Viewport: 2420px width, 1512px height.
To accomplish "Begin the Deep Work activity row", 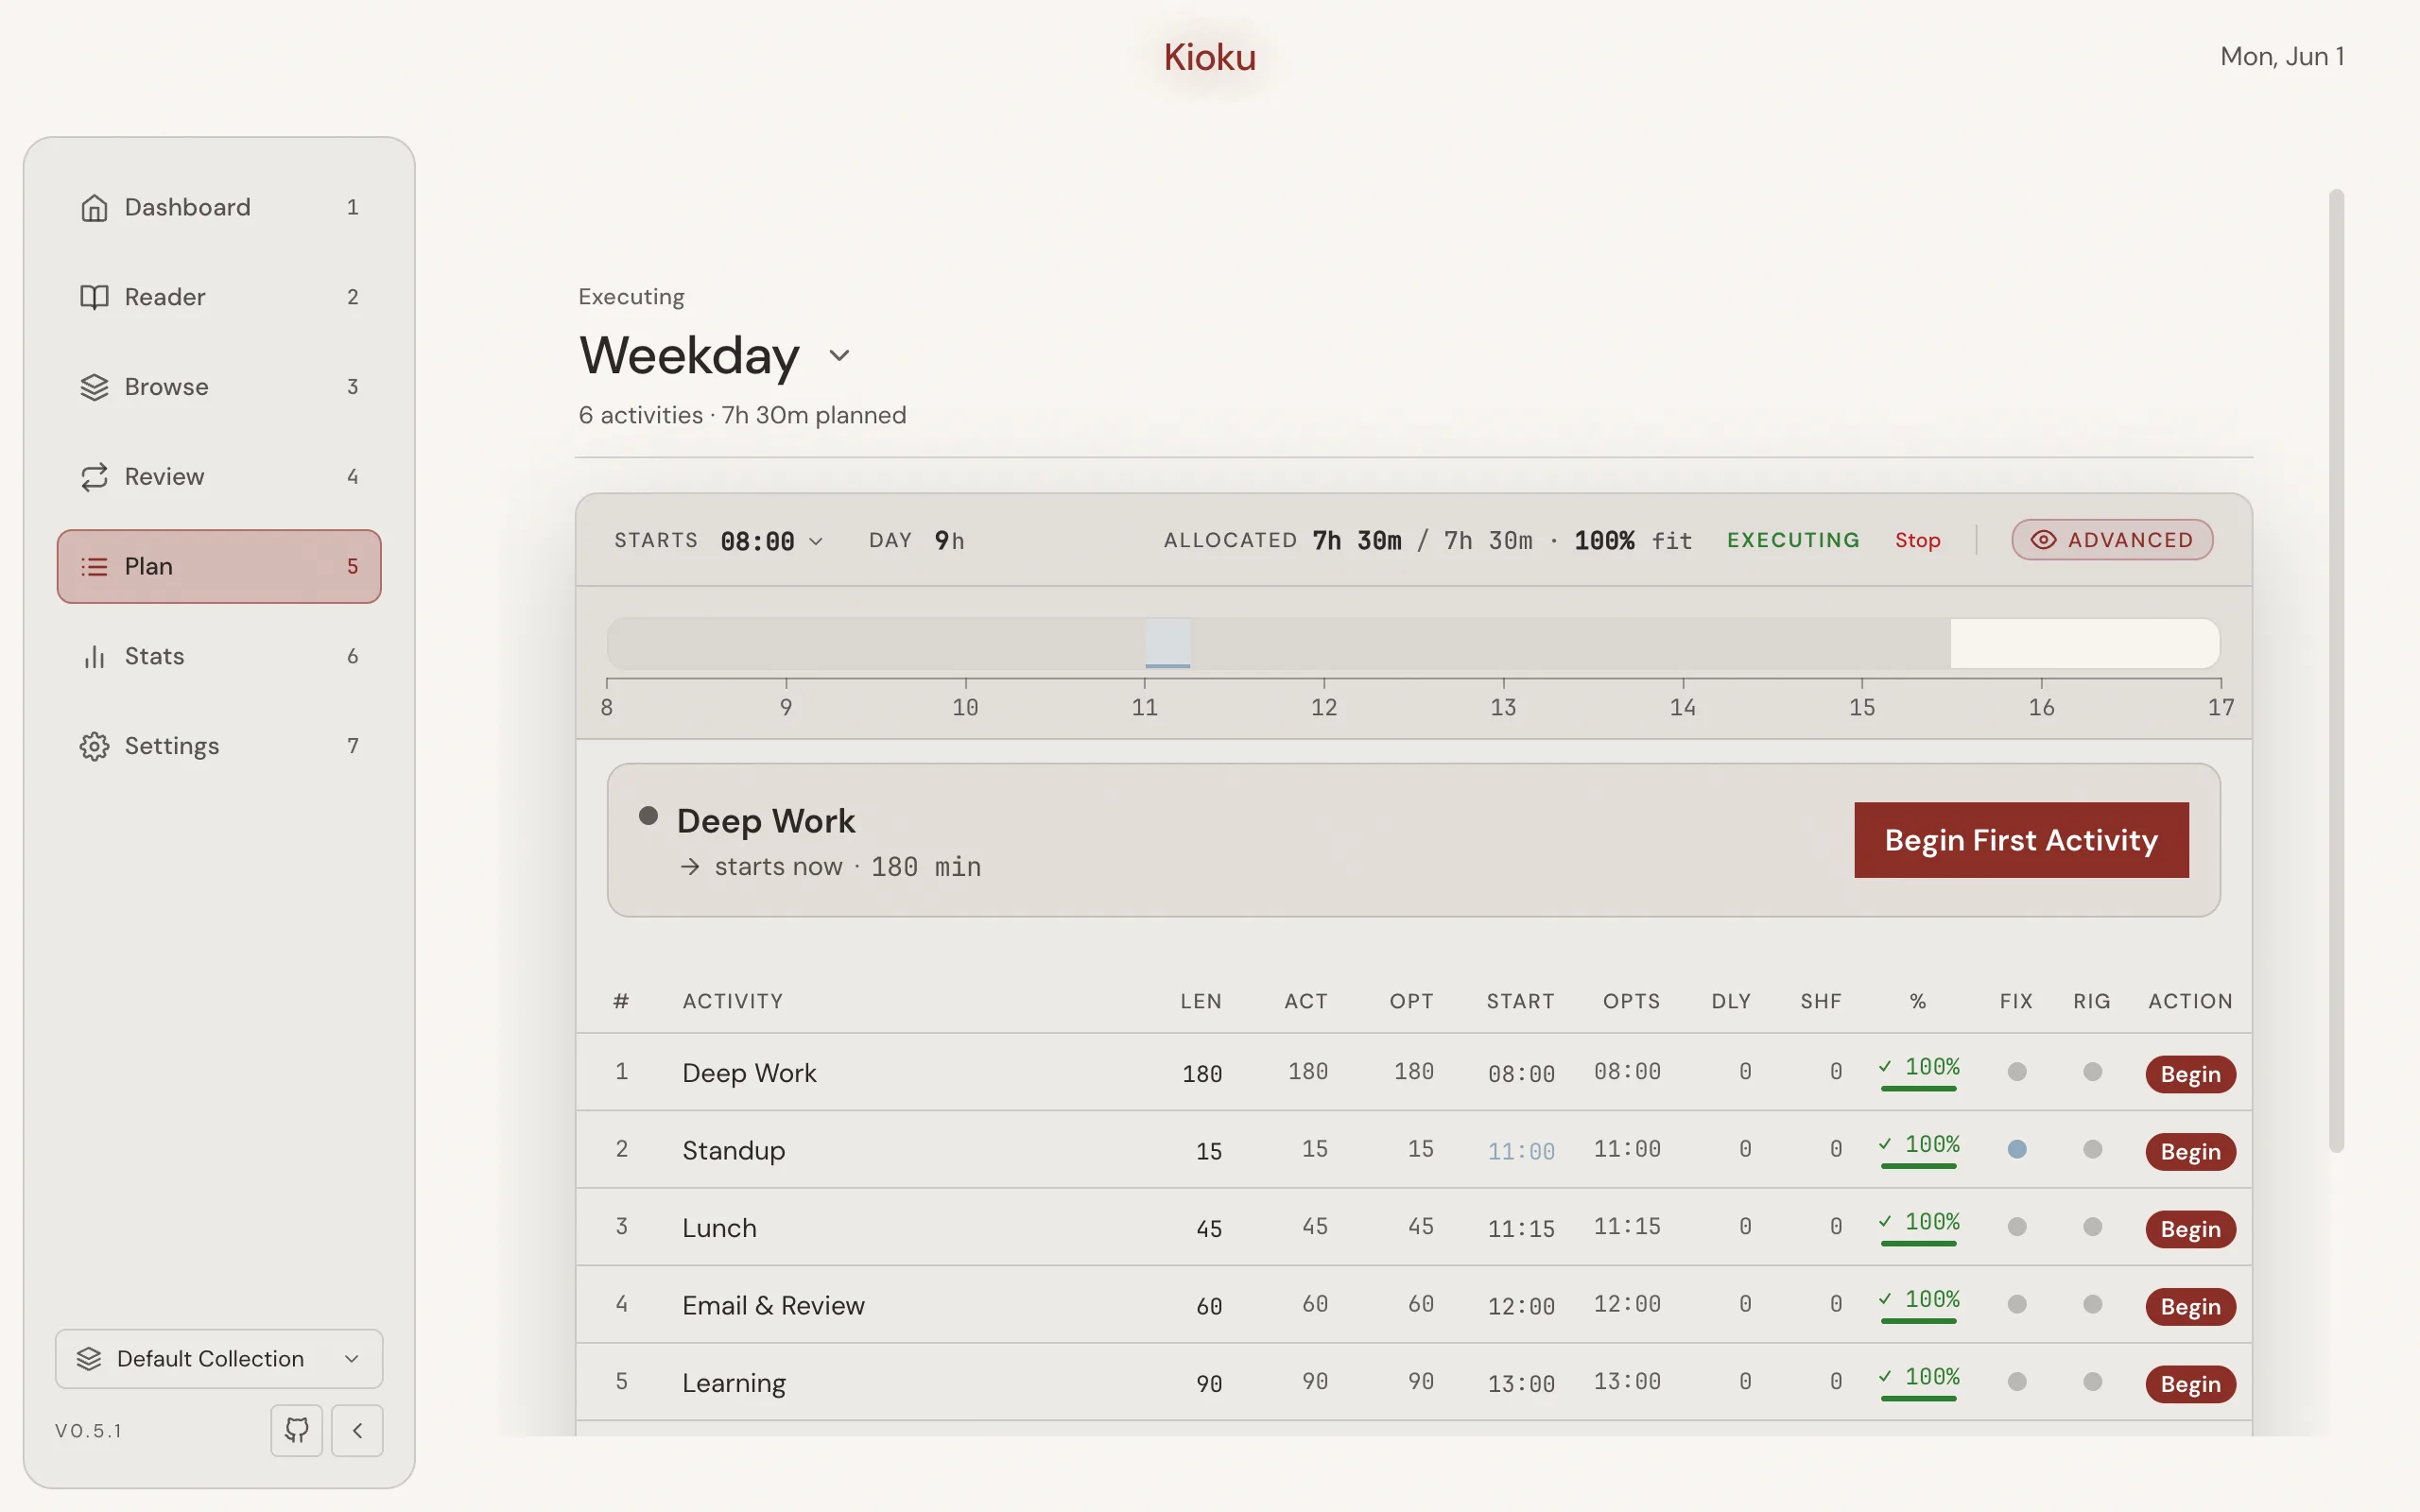I will [2190, 1074].
